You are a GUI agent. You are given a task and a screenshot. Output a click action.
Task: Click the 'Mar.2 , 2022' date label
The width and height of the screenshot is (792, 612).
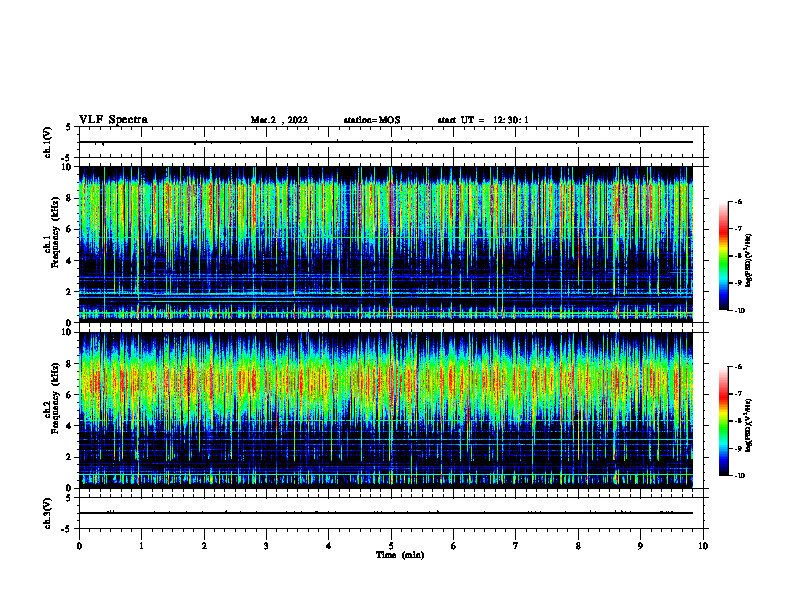(279, 120)
